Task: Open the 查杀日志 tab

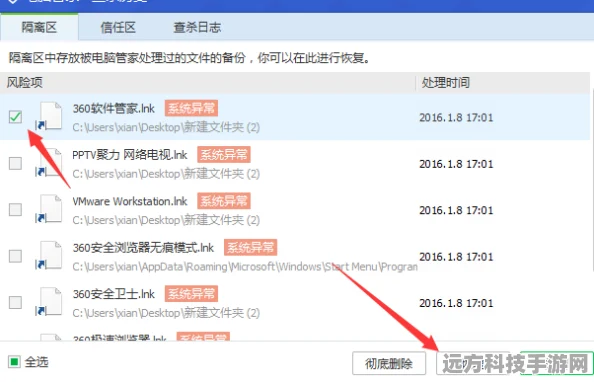Action: (197, 27)
